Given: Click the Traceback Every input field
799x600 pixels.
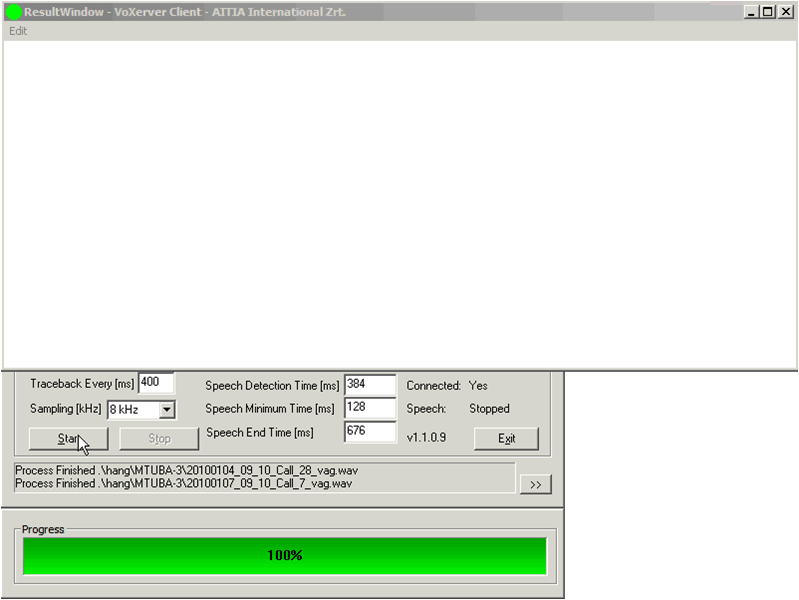Looking at the screenshot, I should coord(155,382).
